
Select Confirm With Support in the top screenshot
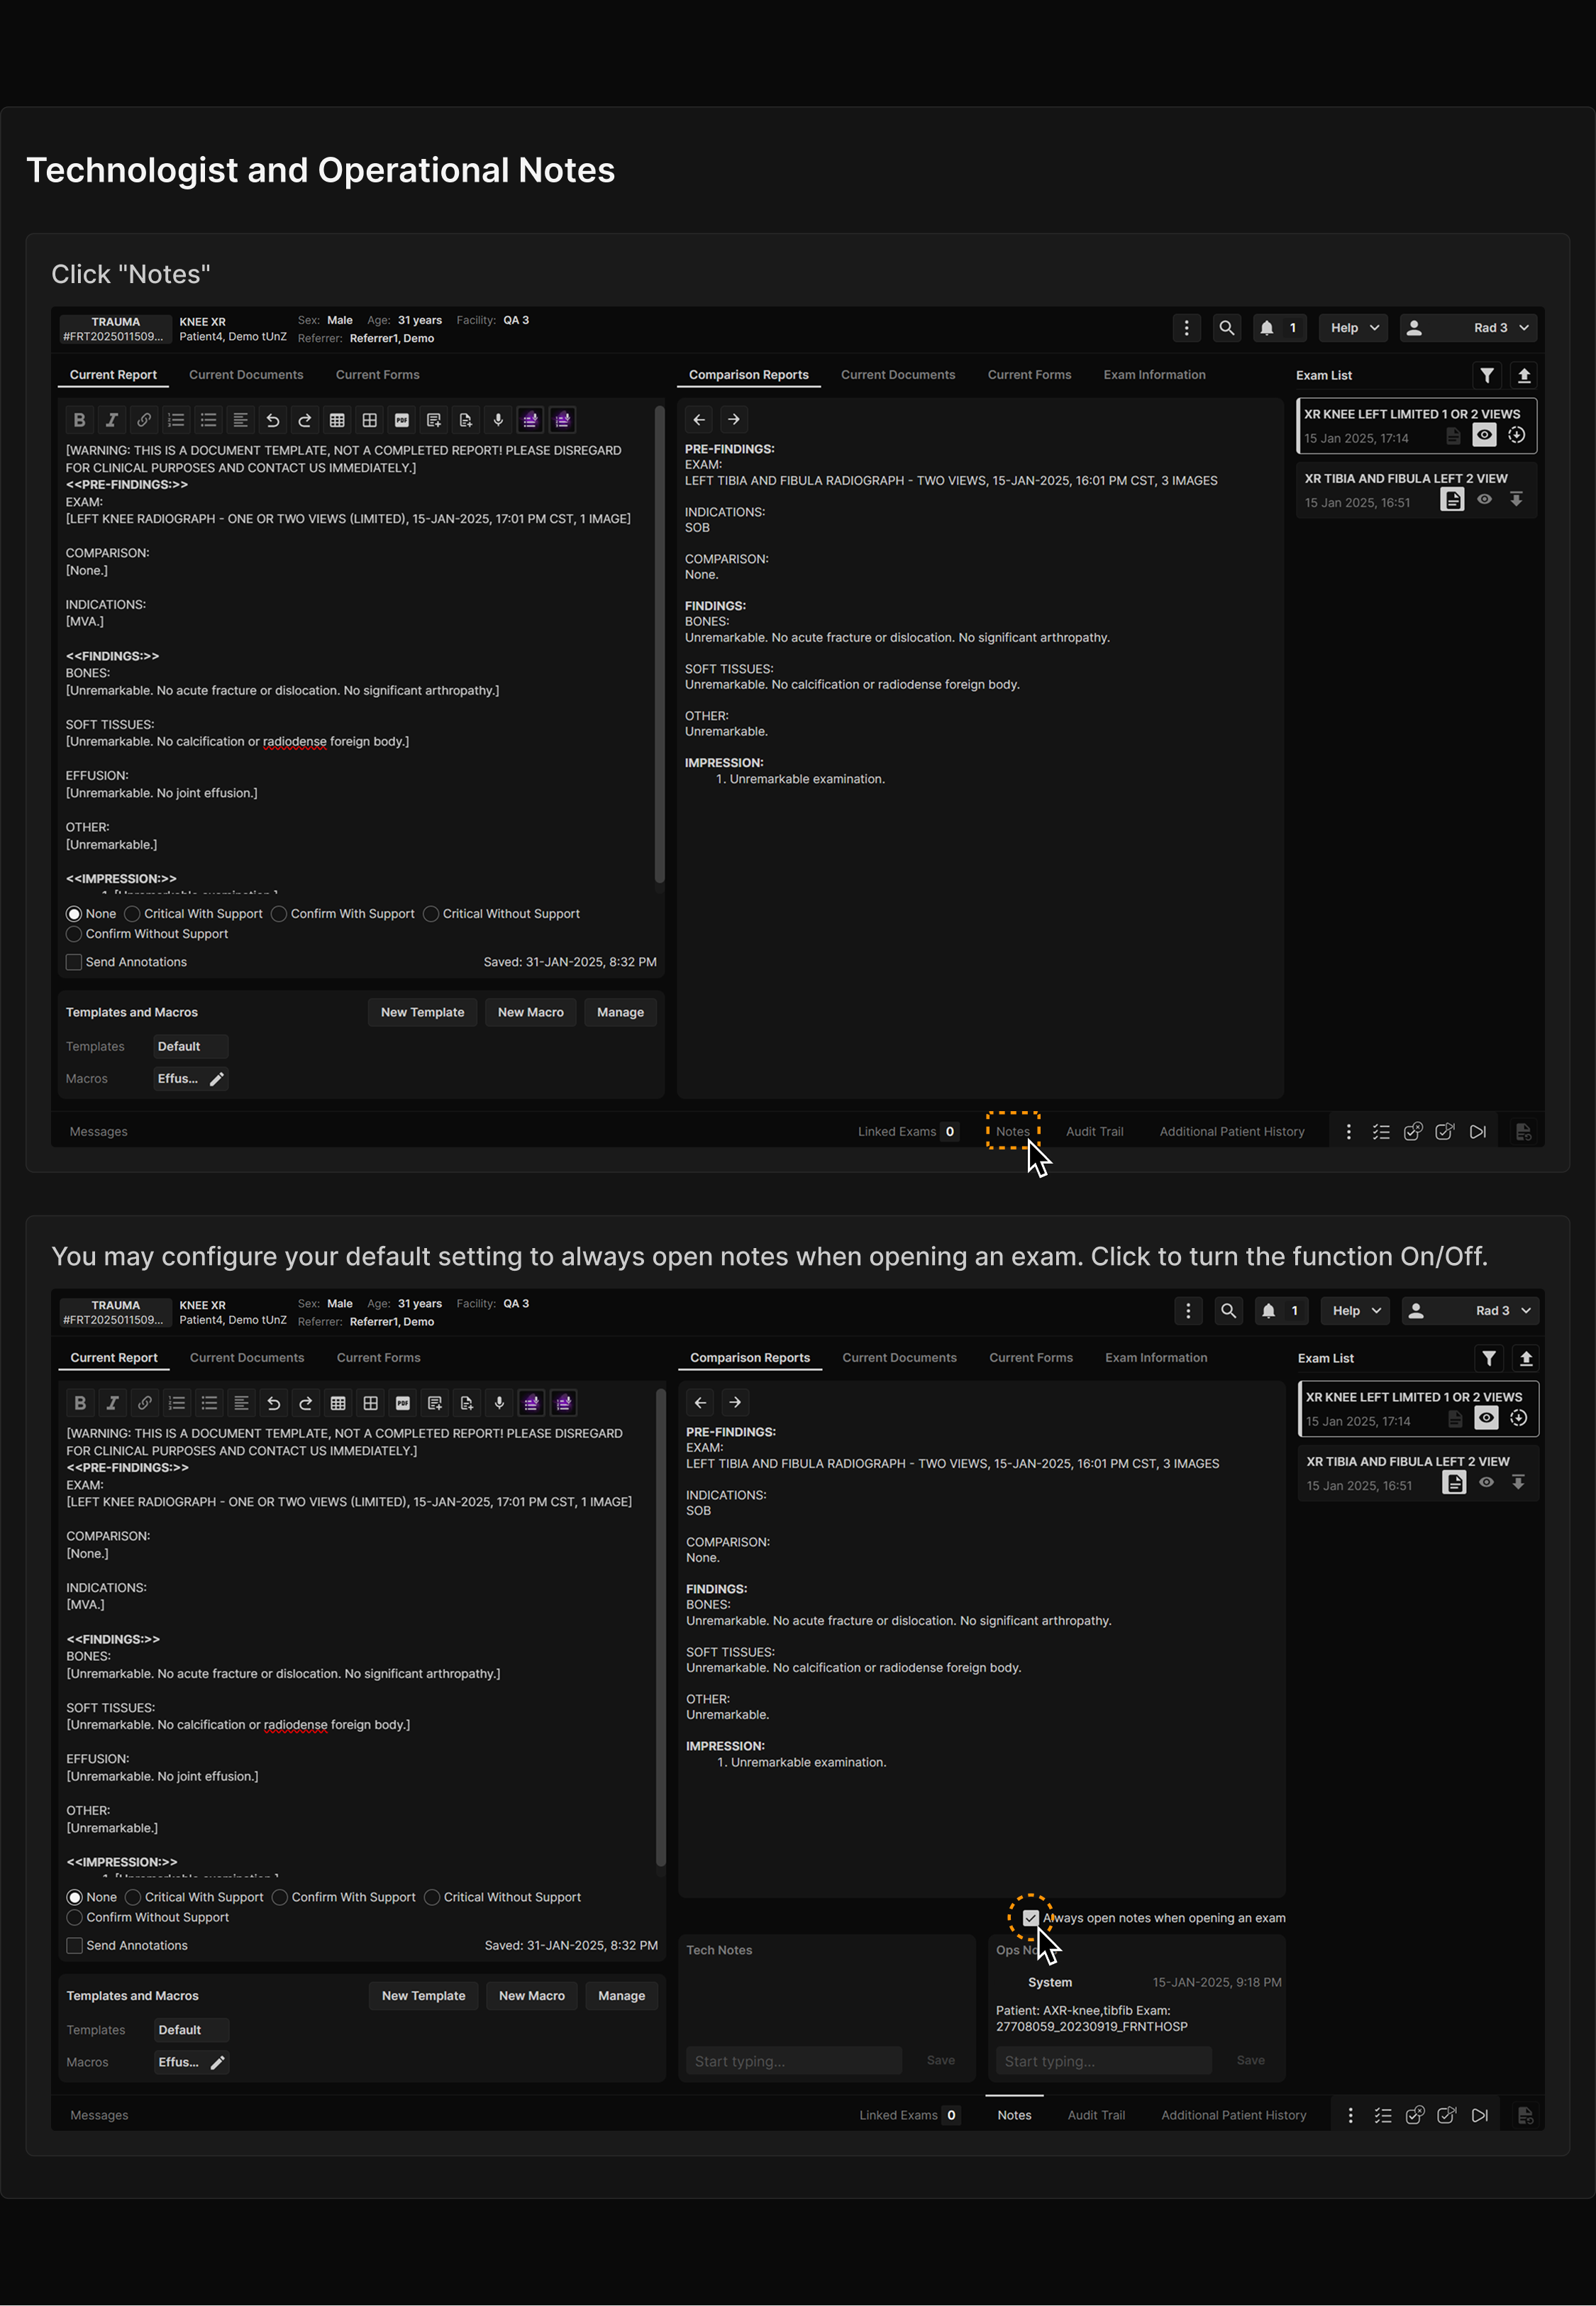[x=279, y=914]
